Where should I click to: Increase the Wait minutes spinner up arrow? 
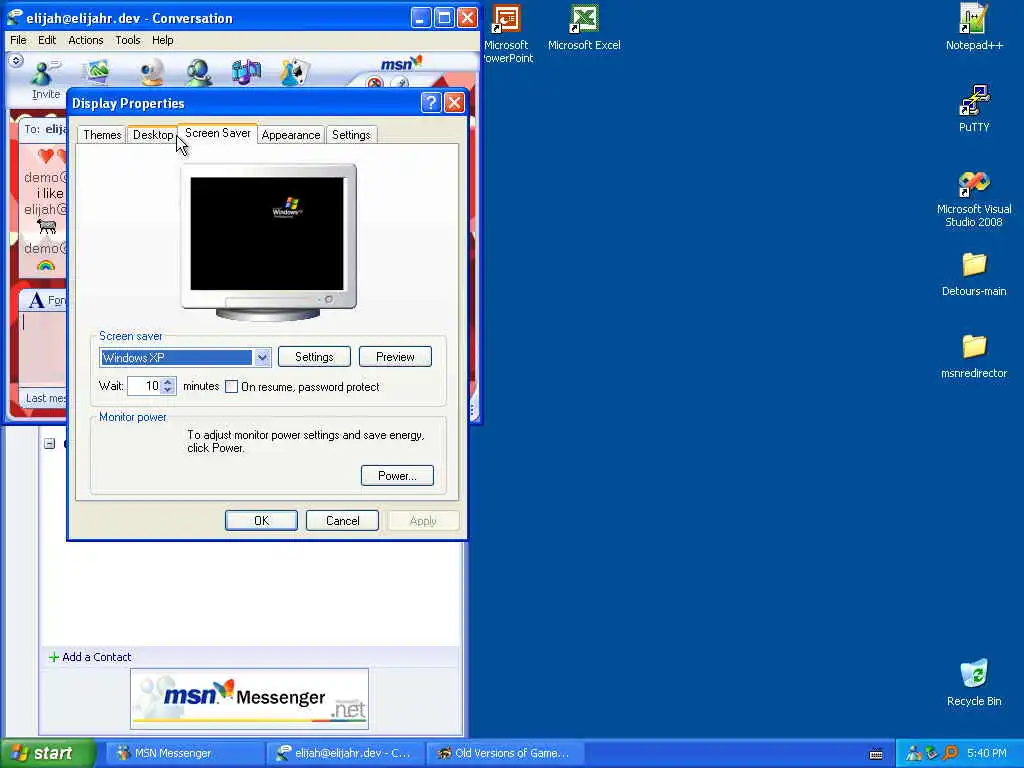tap(168, 381)
